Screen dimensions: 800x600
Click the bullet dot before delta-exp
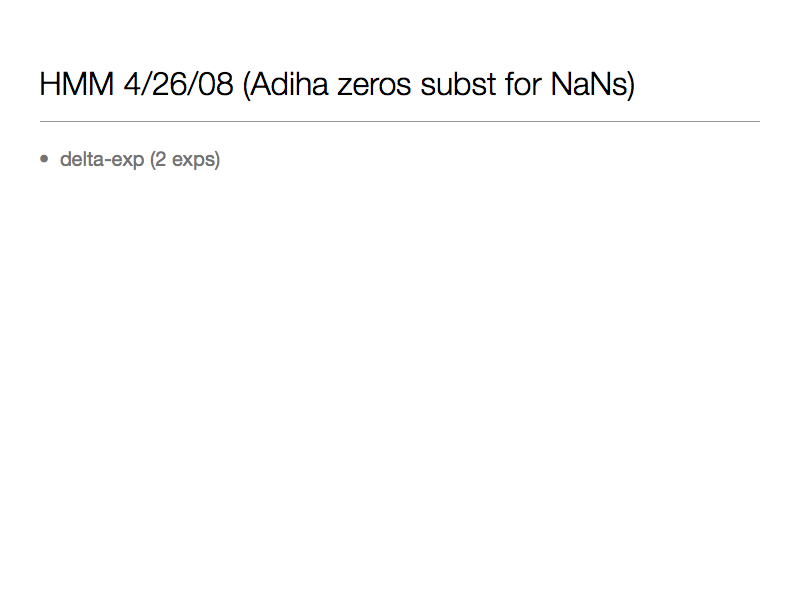point(44,159)
